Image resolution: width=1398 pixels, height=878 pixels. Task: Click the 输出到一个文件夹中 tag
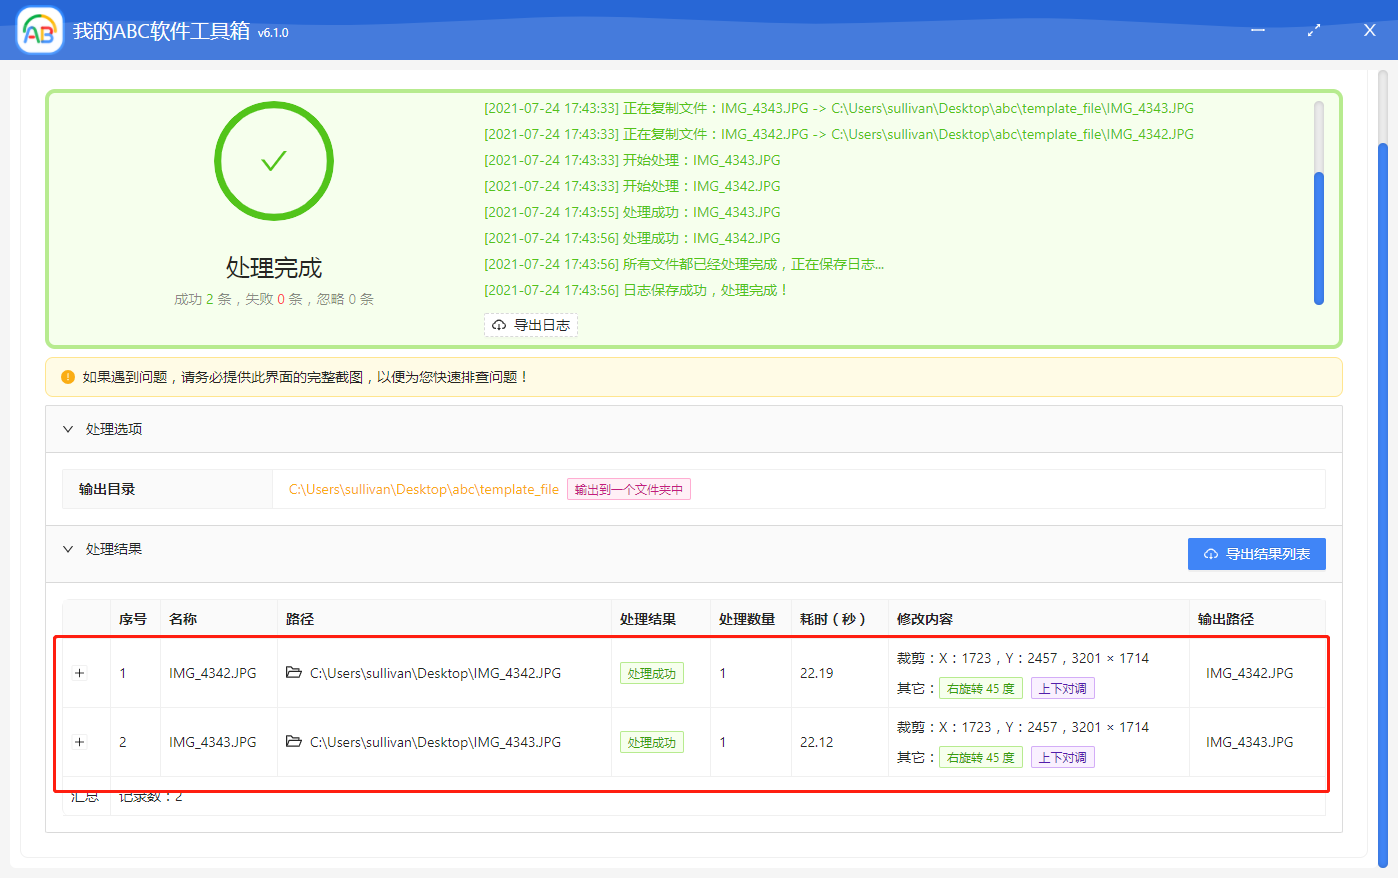pos(628,489)
